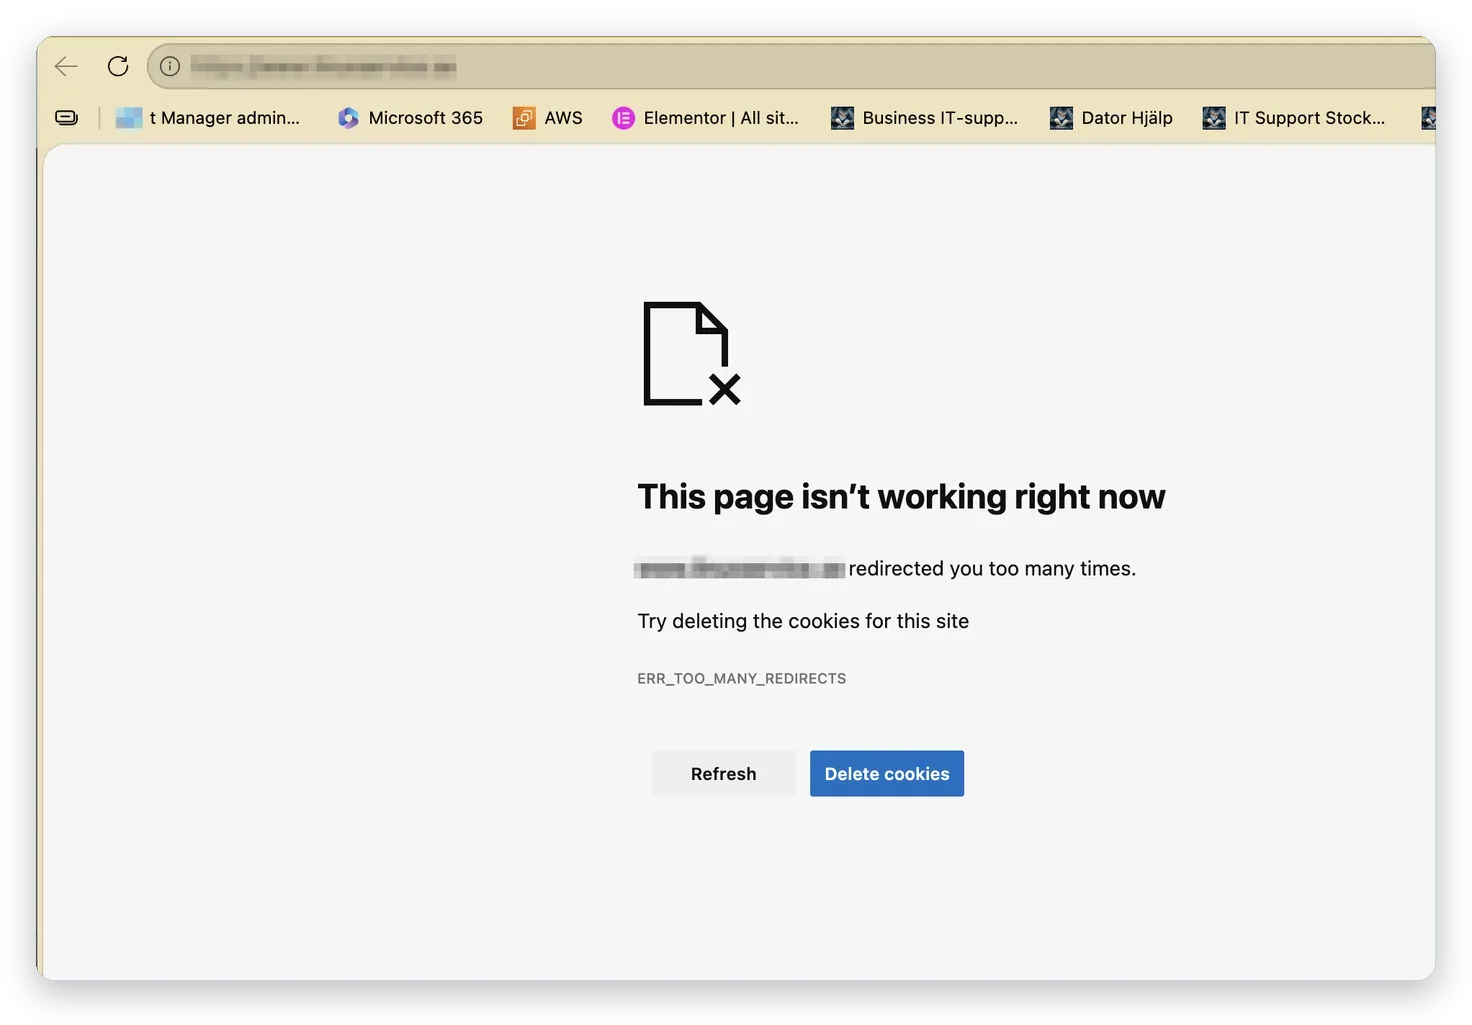Open the 't Manager admin...' favorite
1472x1025 pixels.
coord(208,118)
